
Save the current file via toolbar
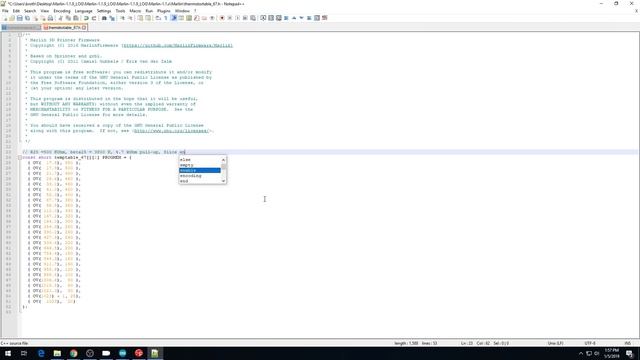pyautogui.click(x=20, y=18)
